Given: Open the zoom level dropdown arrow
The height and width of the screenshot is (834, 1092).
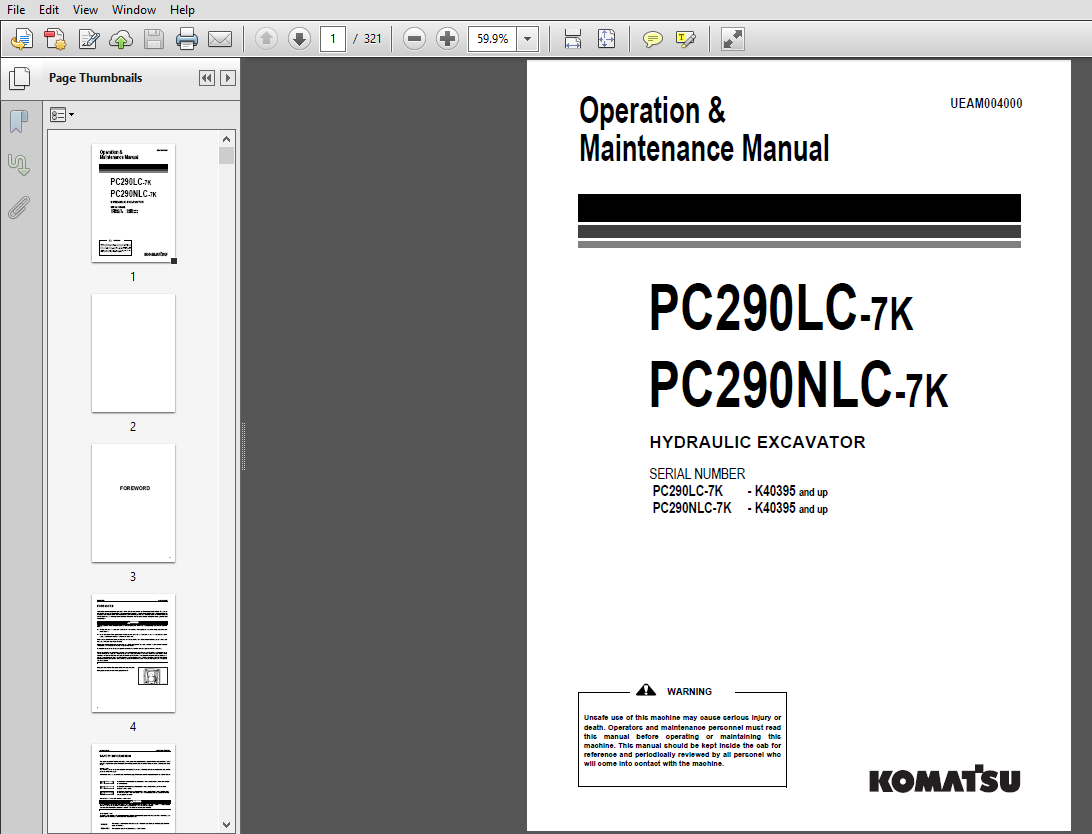Looking at the screenshot, I should coord(528,39).
